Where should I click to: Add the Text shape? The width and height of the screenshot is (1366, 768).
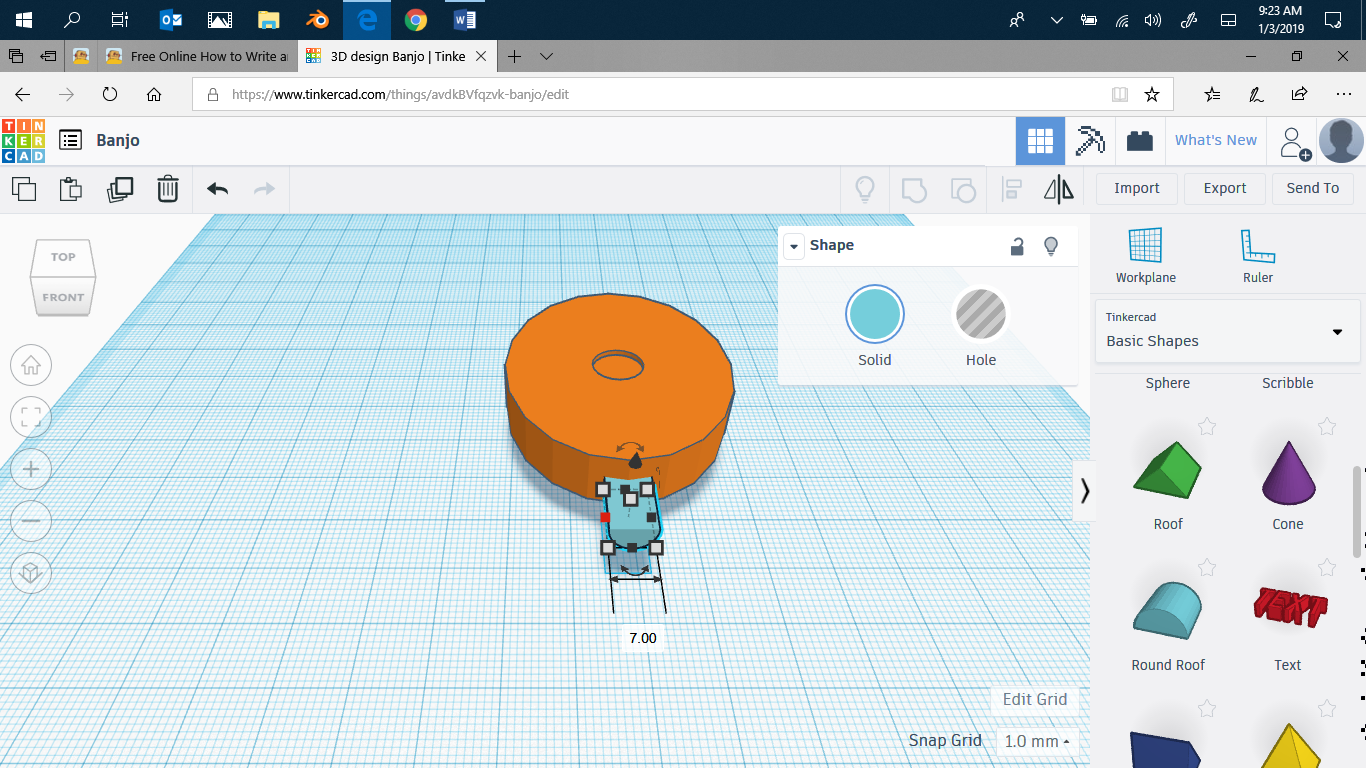[x=1290, y=606]
